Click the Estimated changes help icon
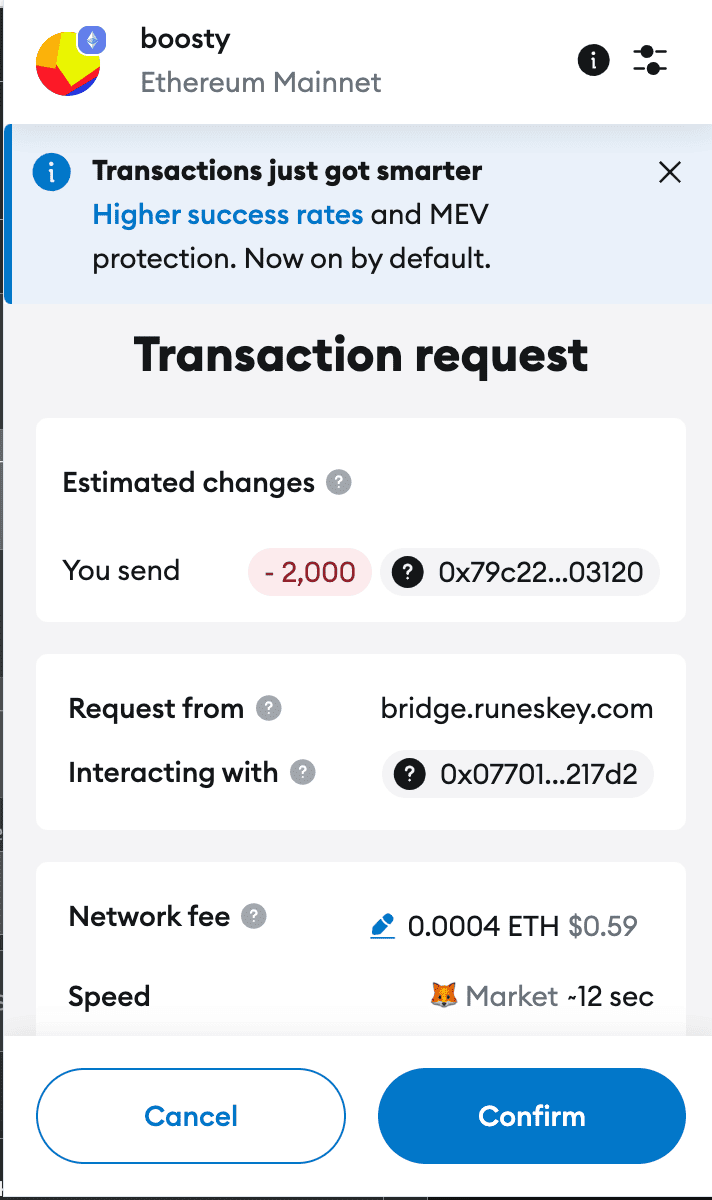This screenshot has width=712, height=1200. [x=338, y=482]
